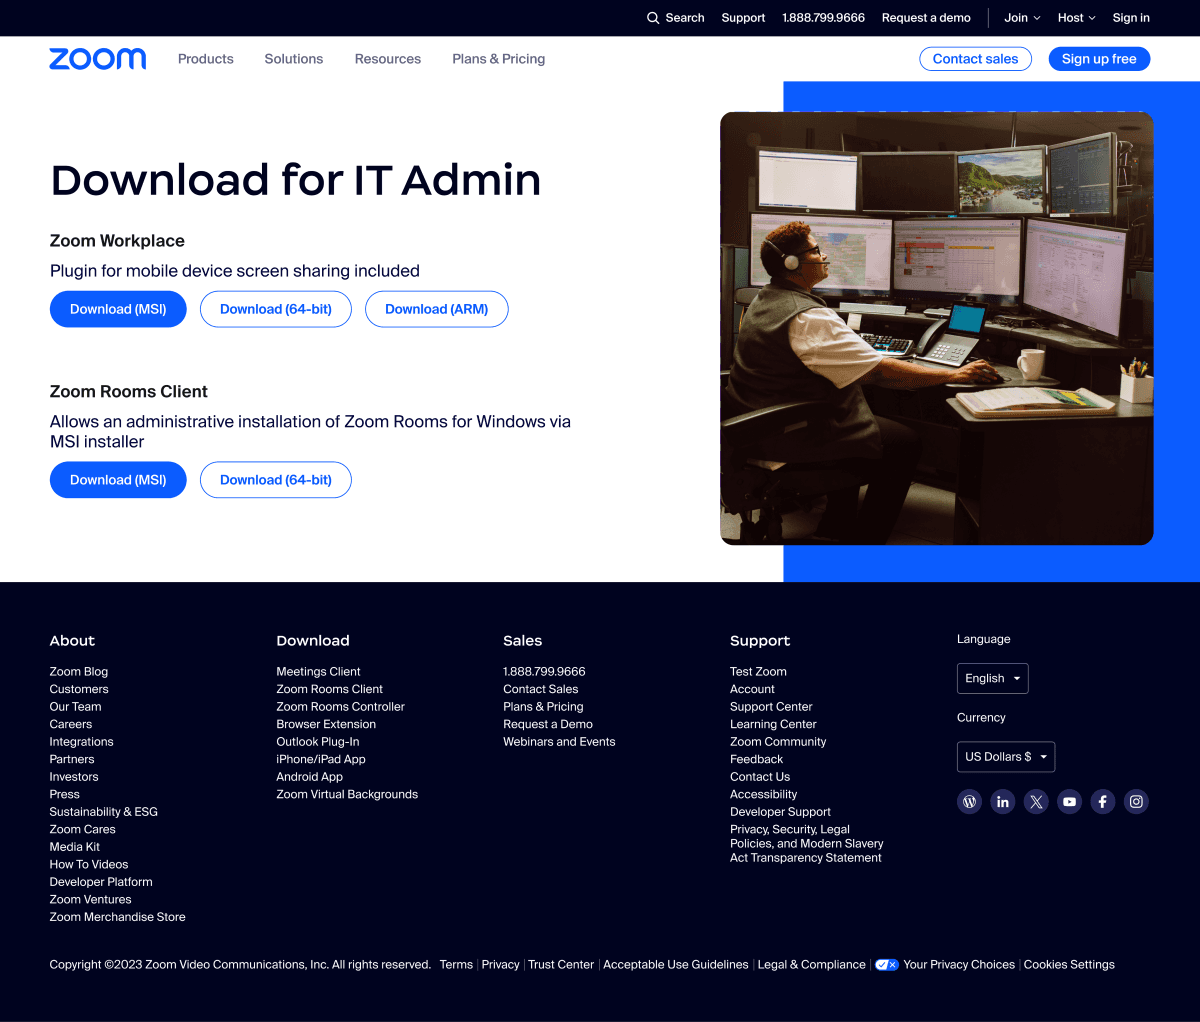Open Meetings Client footer link
Screen dimensions: 1200x1022
coord(318,672)
